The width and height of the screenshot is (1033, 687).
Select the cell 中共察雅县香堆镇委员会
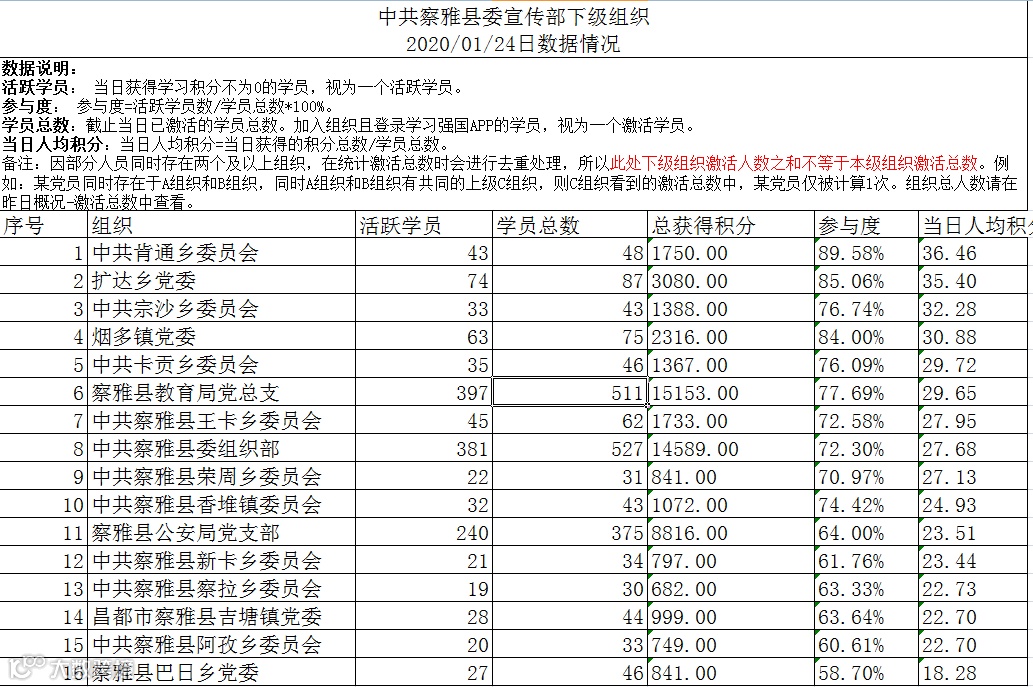(x=221, y=505)
